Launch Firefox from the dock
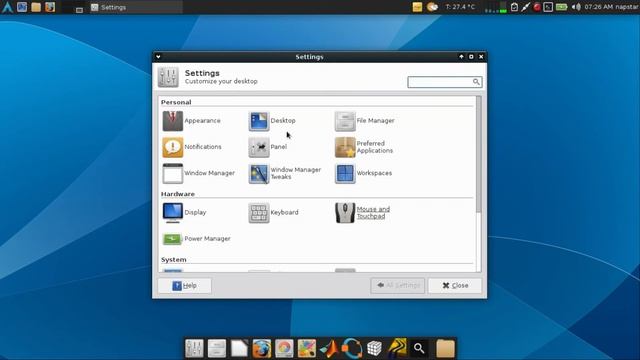 pos(262,349)
